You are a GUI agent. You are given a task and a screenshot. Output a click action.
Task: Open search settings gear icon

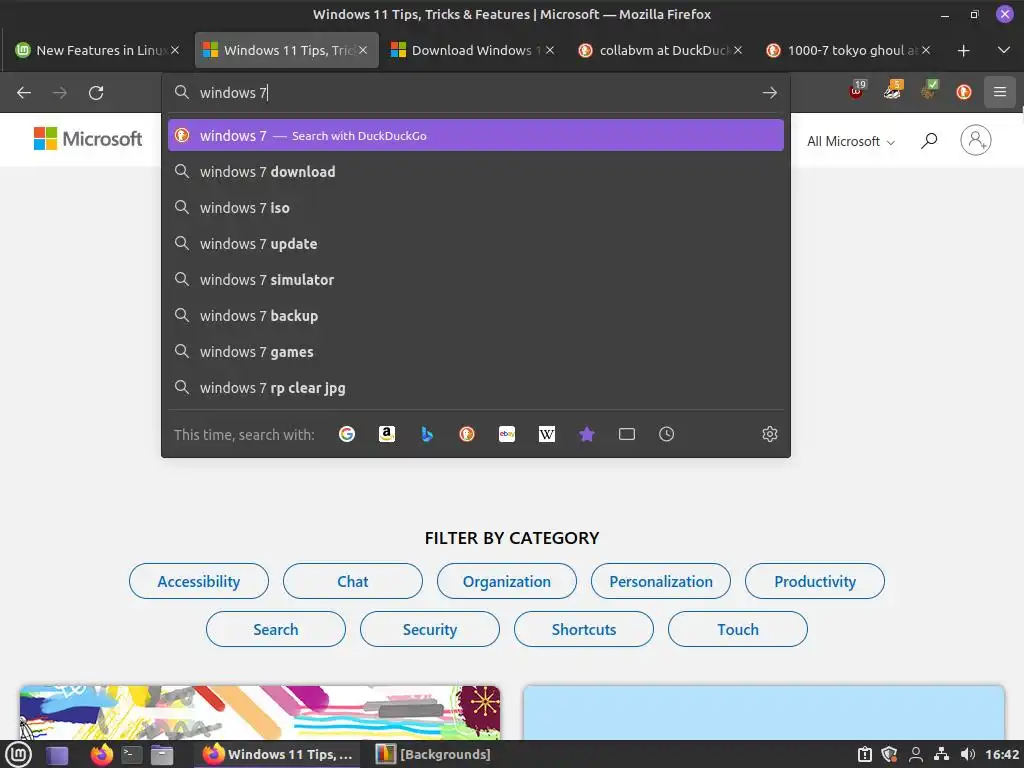click(770, 434)
